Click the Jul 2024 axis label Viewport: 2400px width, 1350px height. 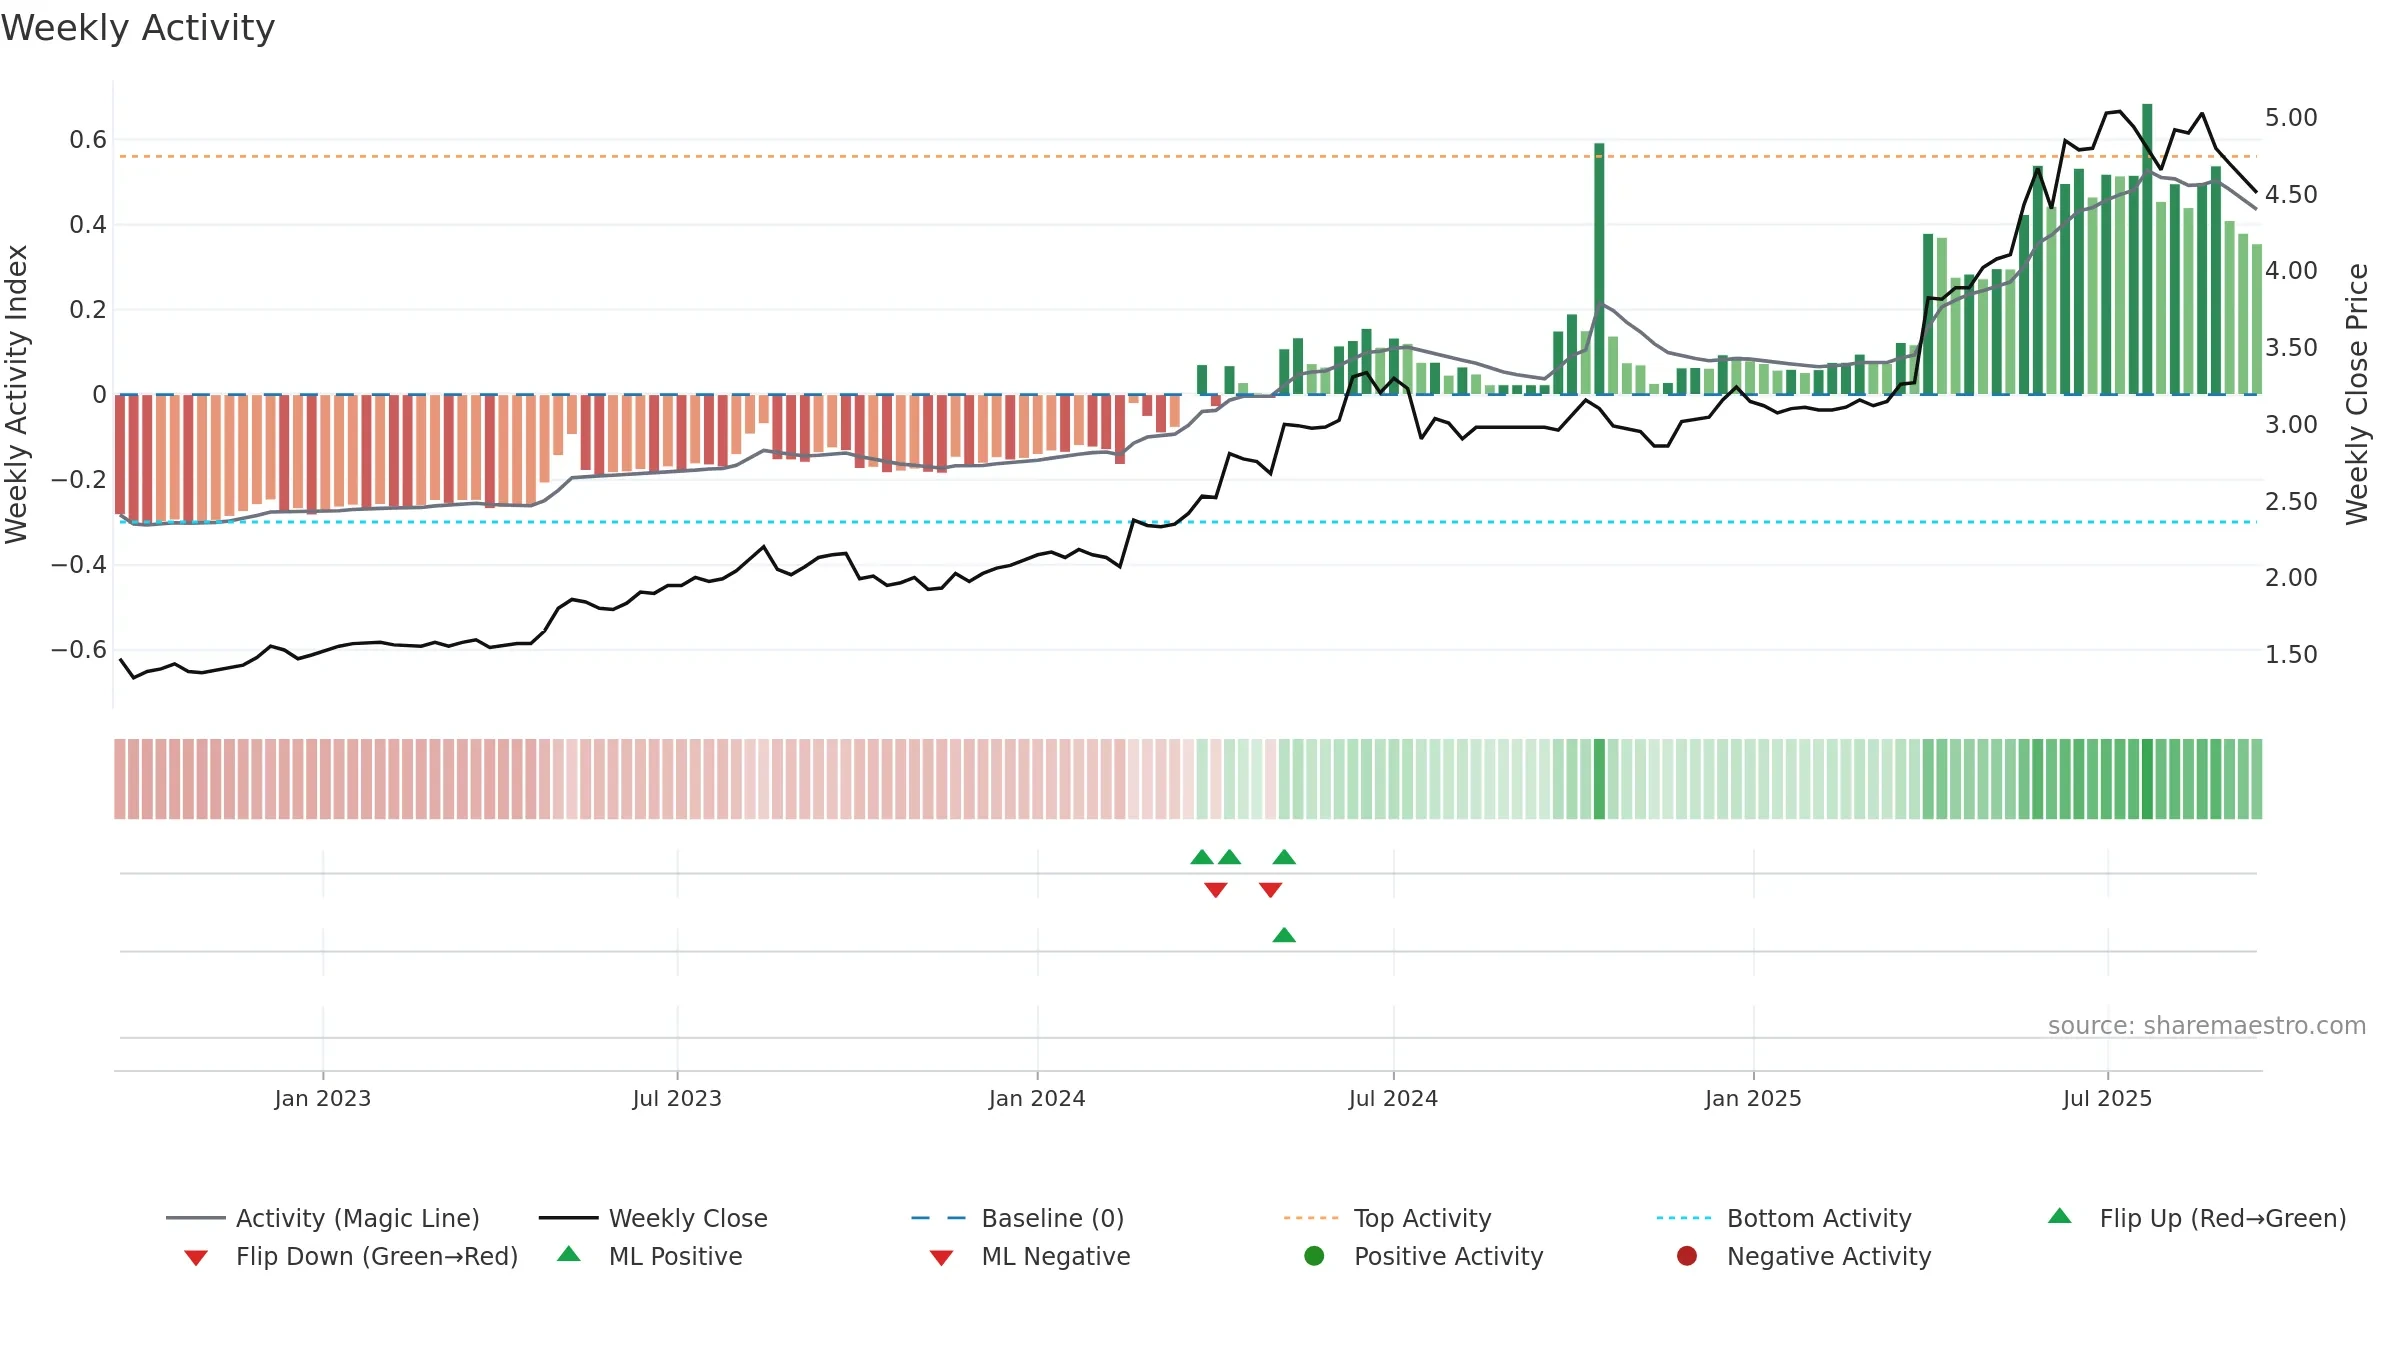(1393, 1099)
